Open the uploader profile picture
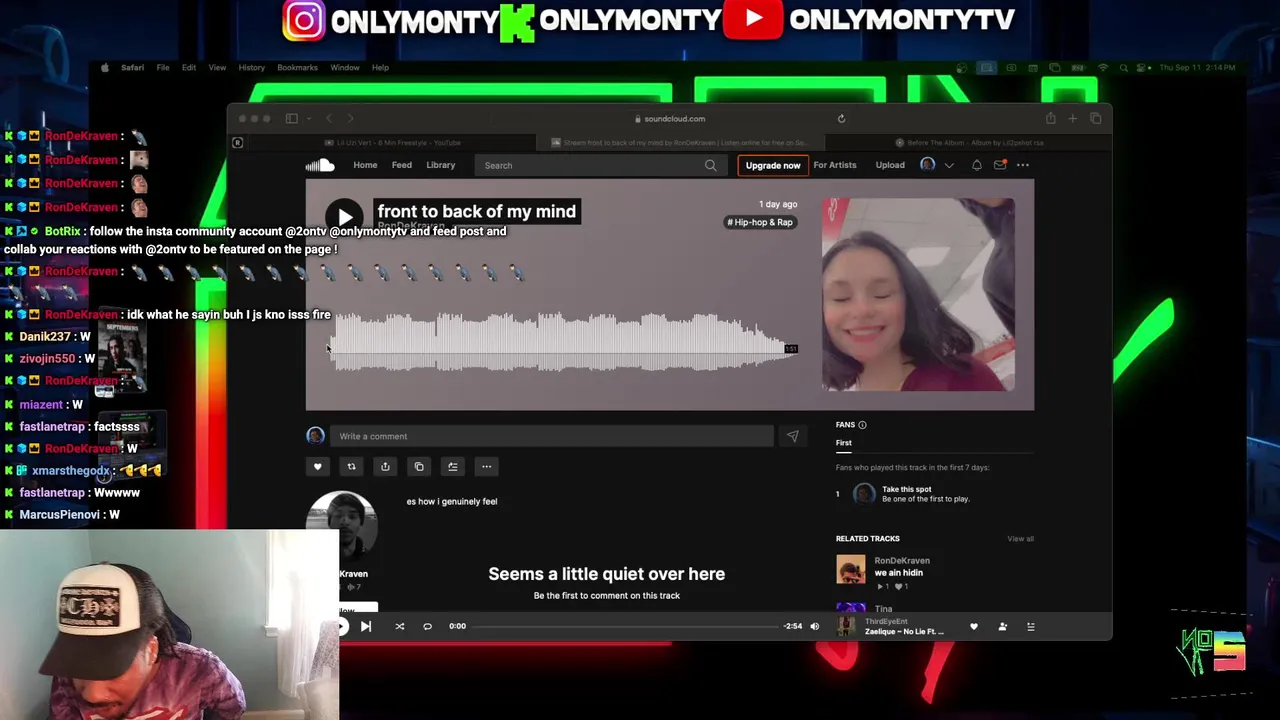Viewport: 1280px width, 720px height. 344,525
